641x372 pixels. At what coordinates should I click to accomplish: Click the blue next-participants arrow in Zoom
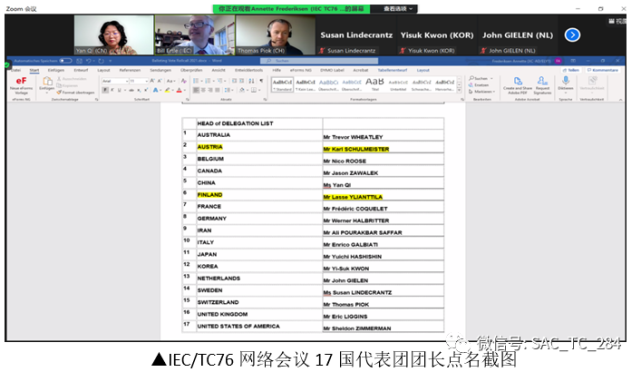(x=572, y=35)
